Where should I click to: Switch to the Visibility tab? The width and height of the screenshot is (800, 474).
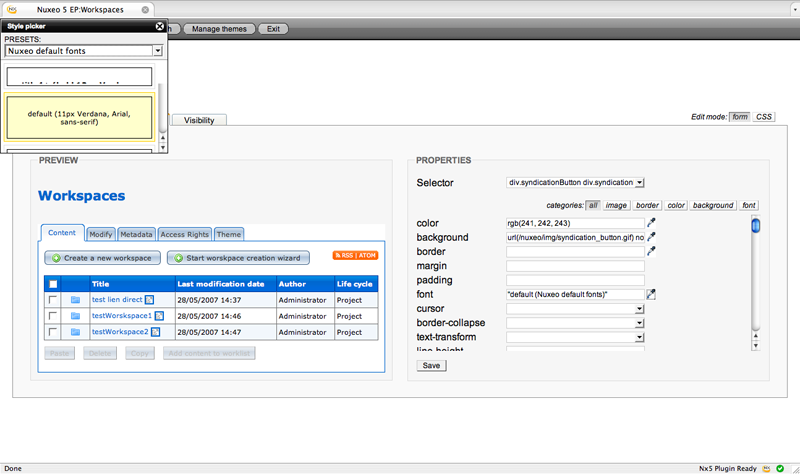(199, 120)
